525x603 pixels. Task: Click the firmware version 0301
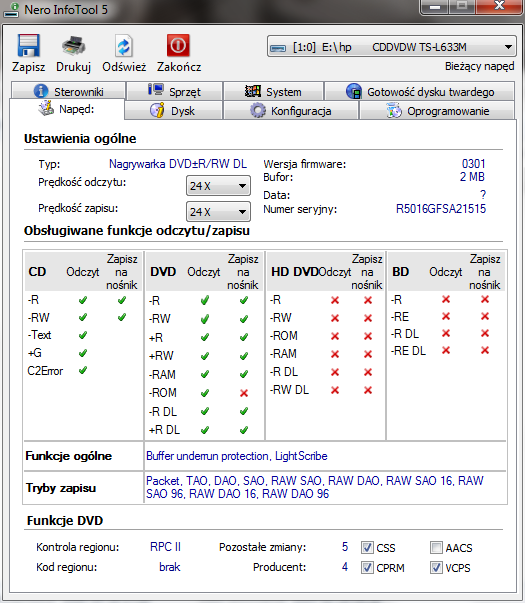click(x=473, y=164)
